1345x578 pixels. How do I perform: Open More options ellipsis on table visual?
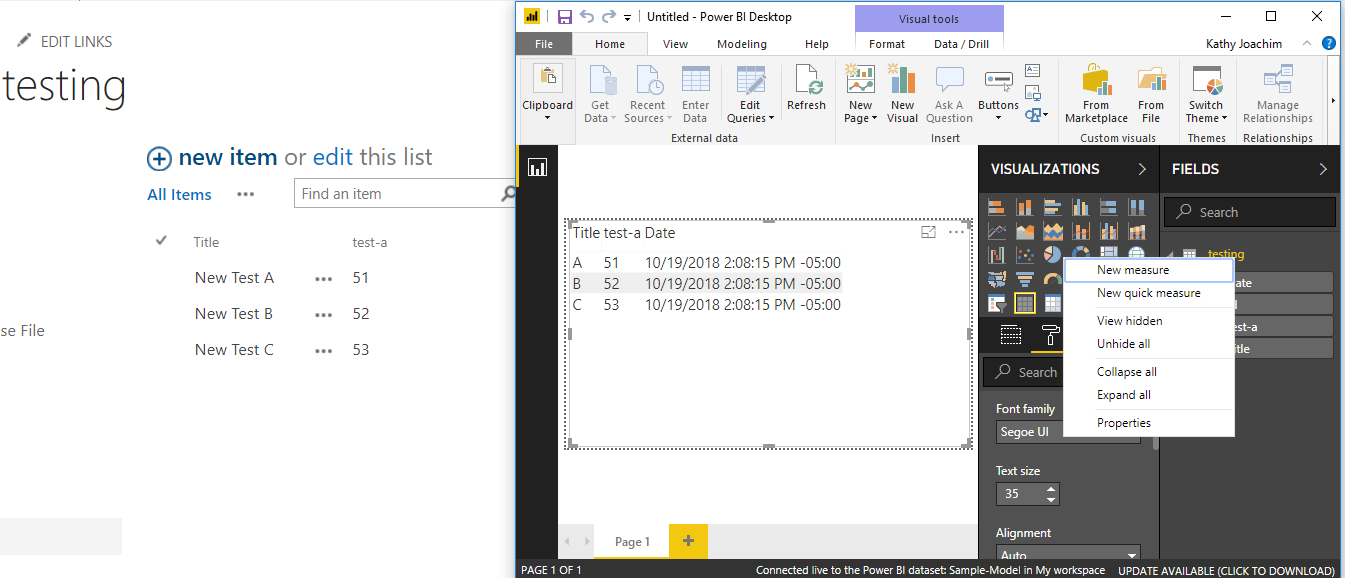coord(956,232)
